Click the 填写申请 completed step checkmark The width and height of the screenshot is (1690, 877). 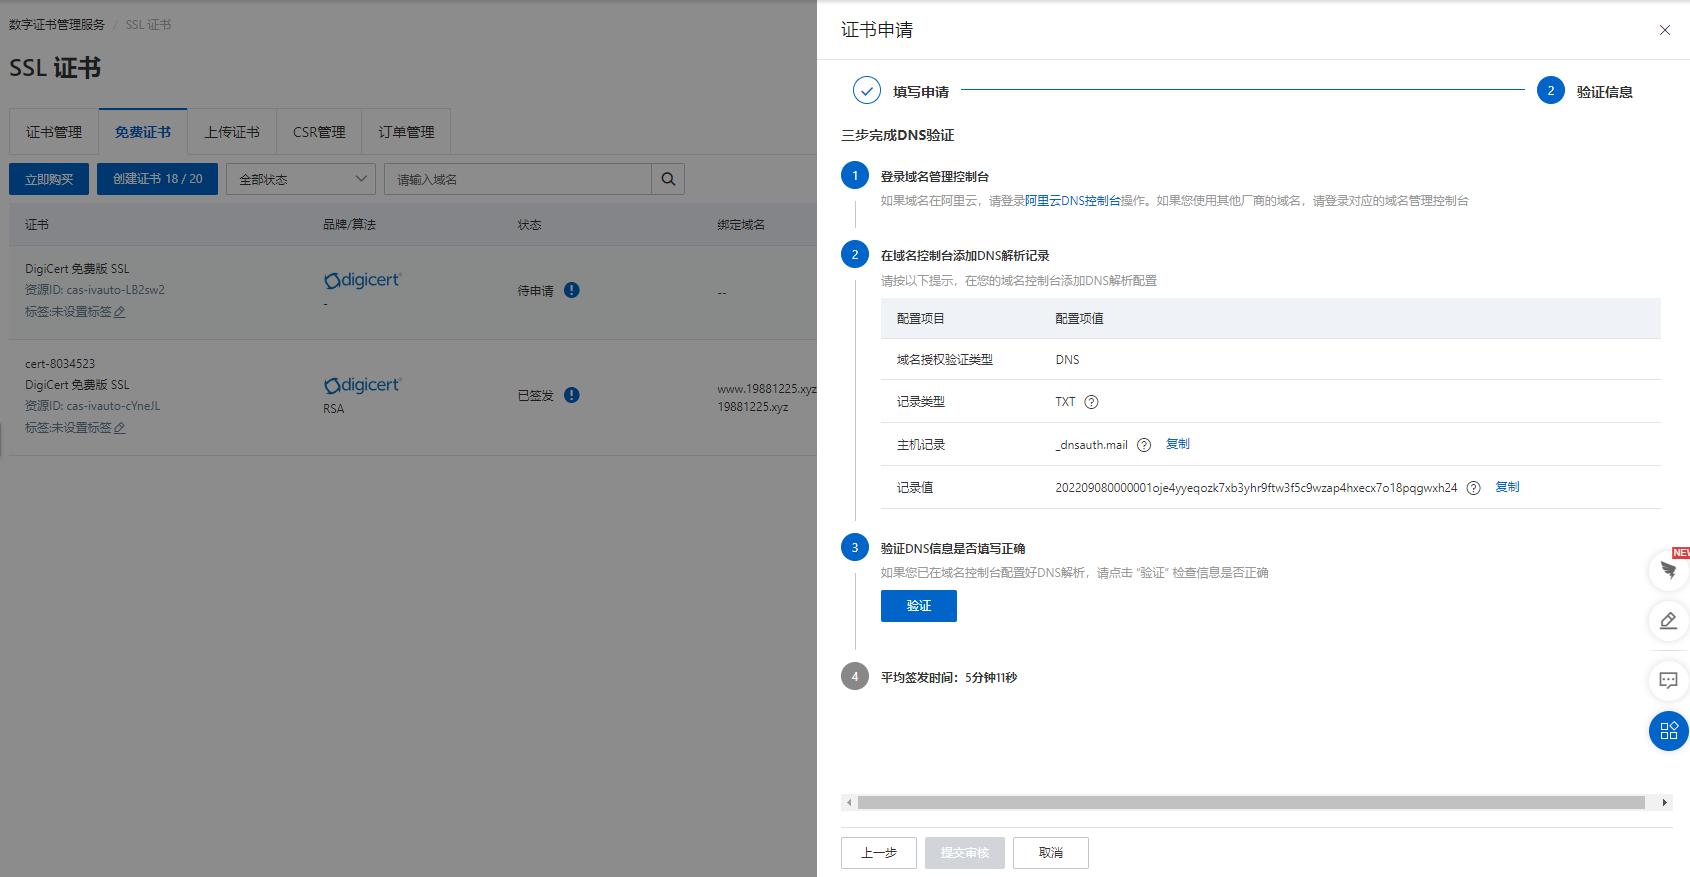click(x=867, y=90)
